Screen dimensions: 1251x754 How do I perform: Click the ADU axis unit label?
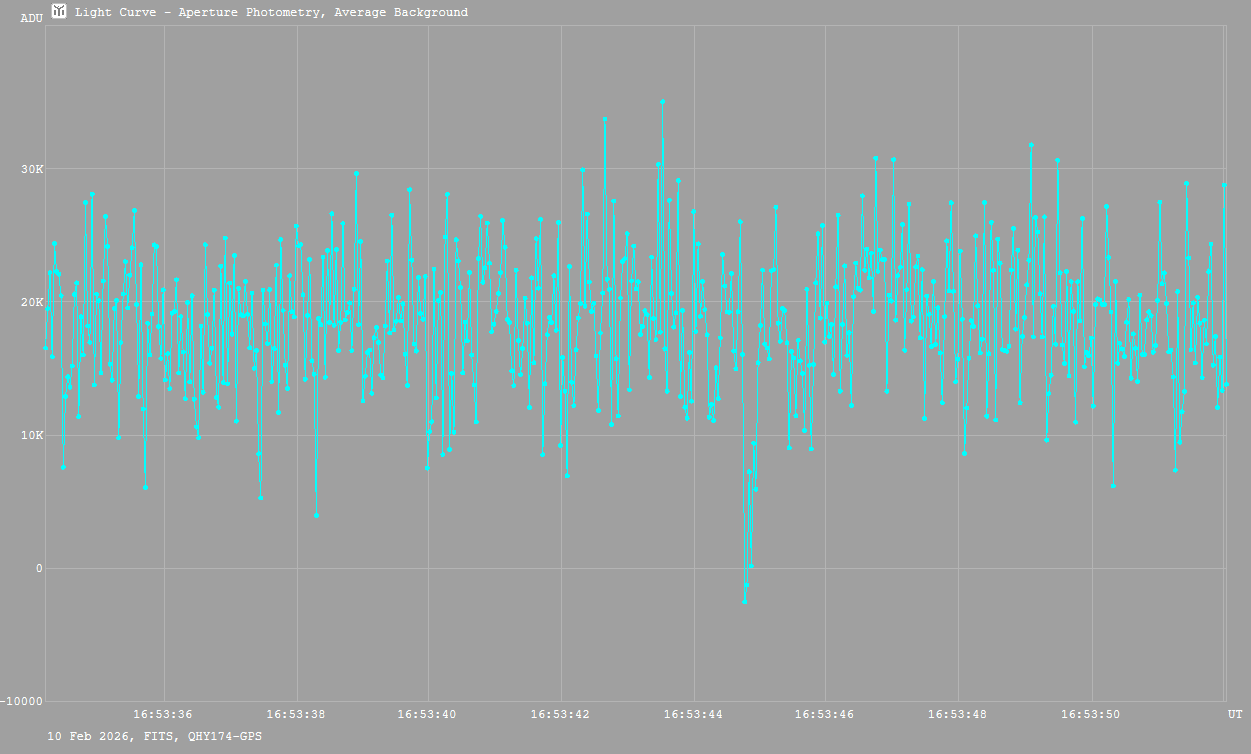[x=31, y=18]
